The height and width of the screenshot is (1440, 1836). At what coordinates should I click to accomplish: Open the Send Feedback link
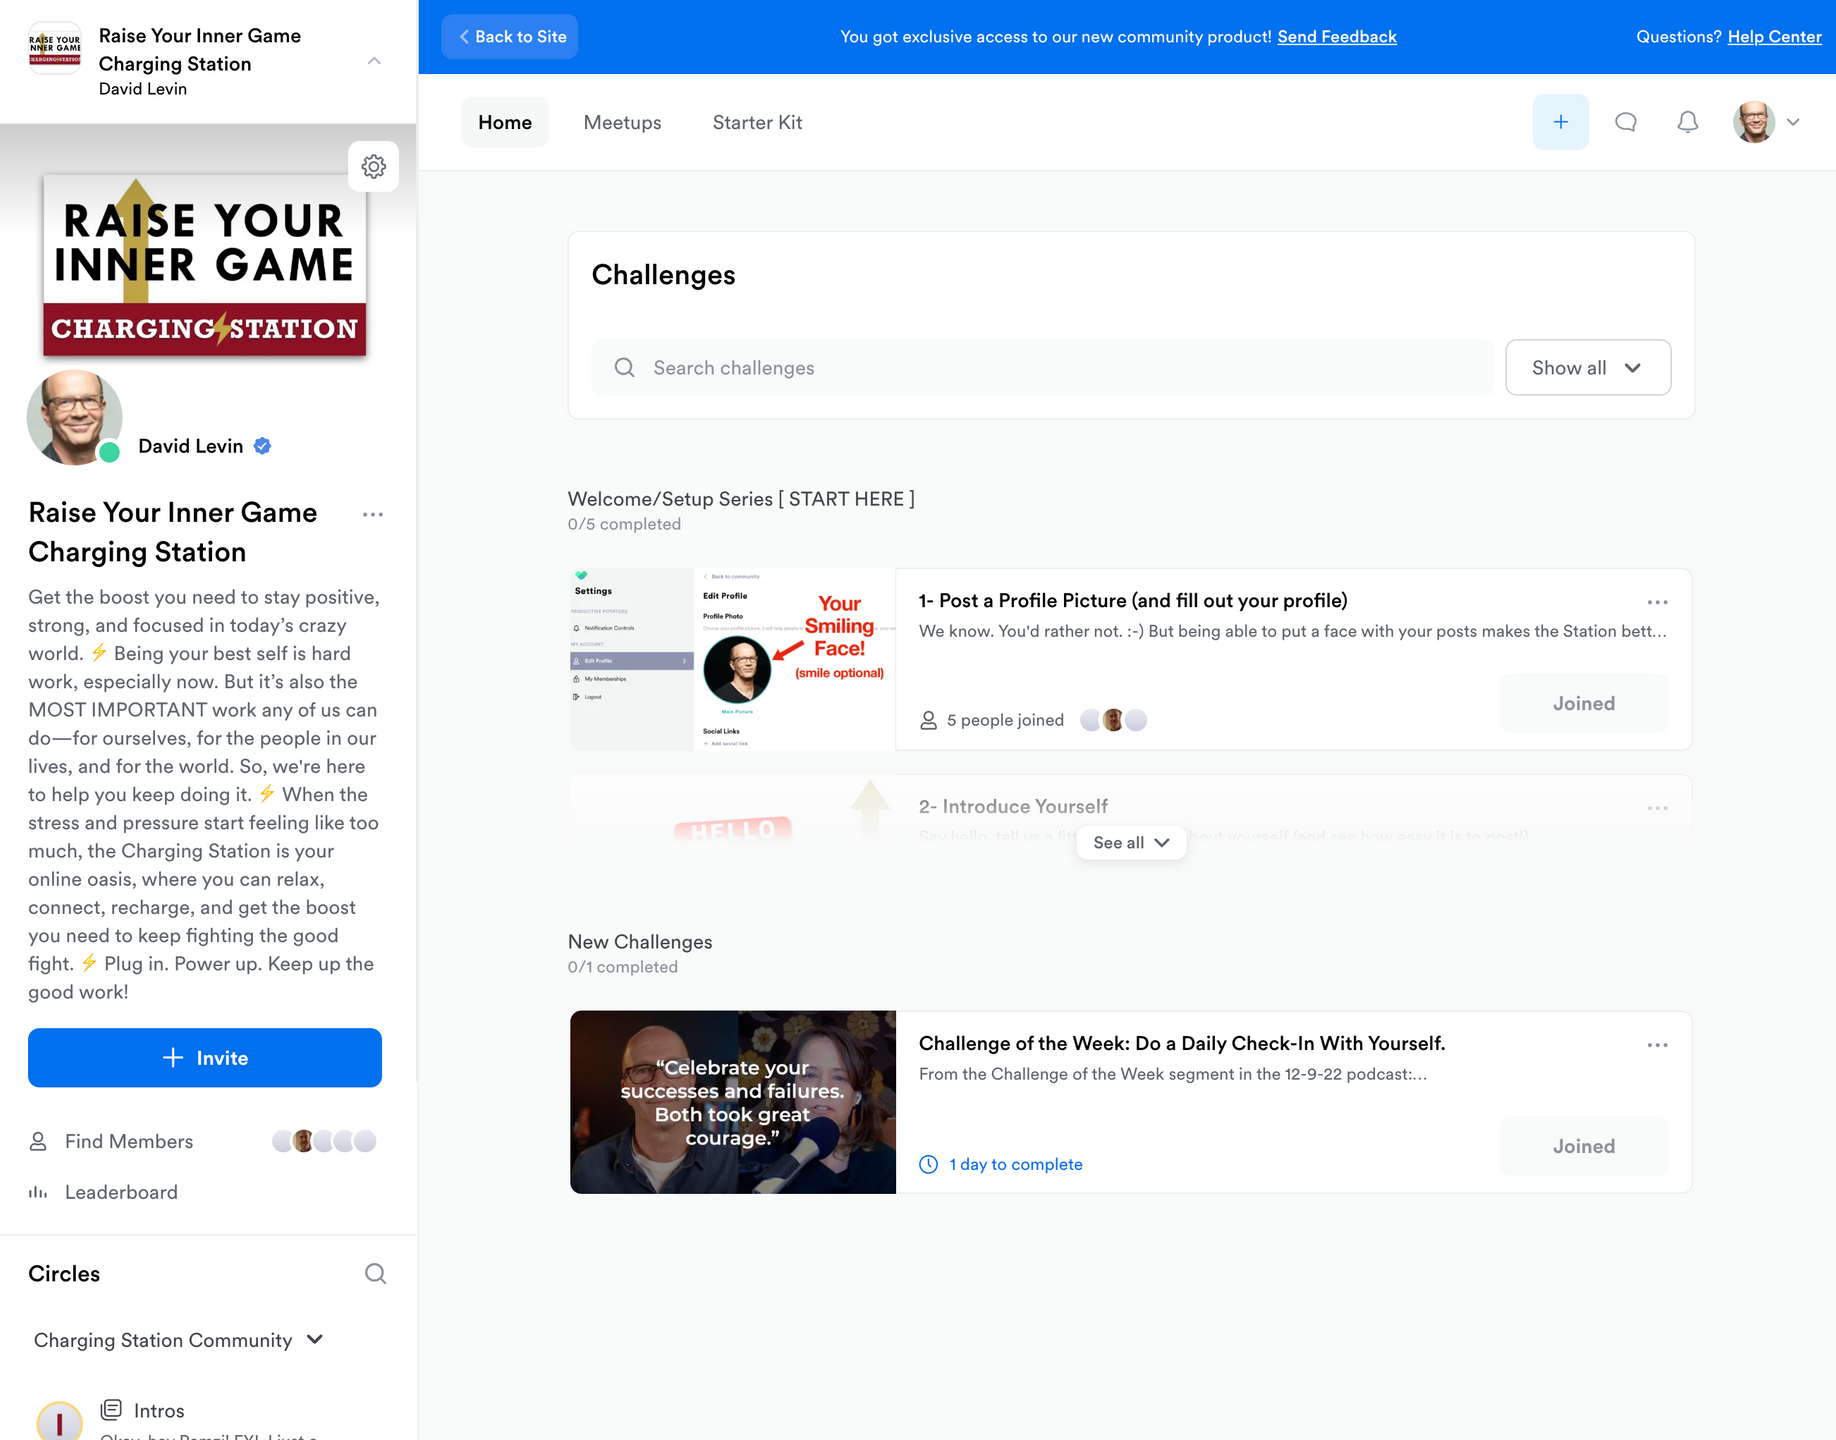click(1337, 36)
